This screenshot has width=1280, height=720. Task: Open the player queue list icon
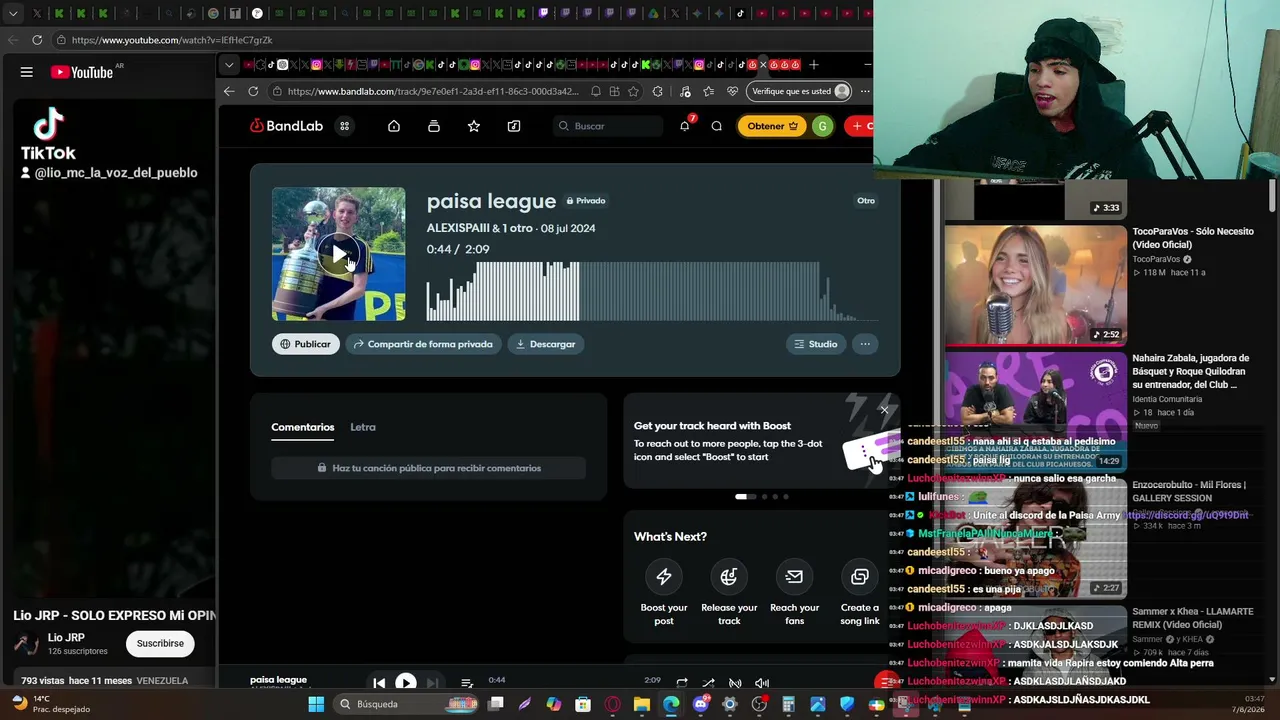467,683
